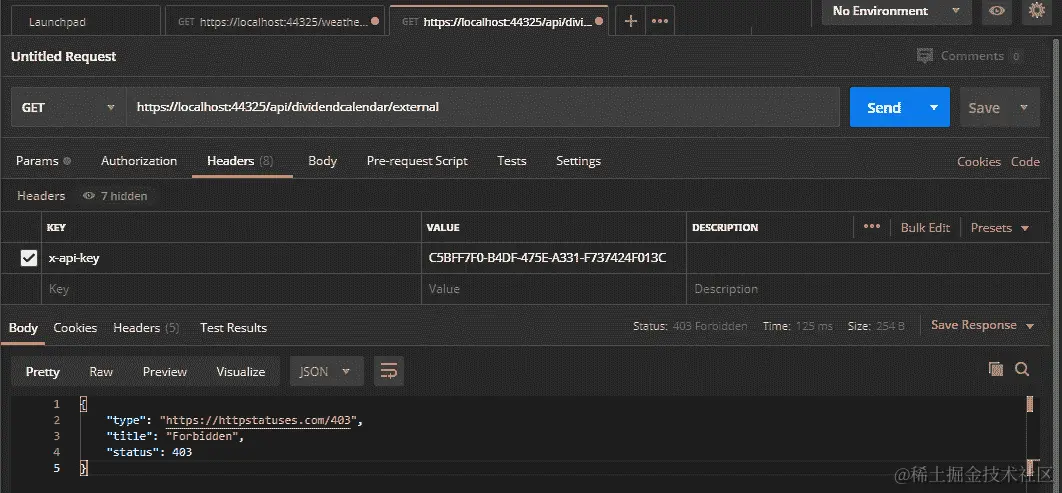Open the response Headers (5) tab

[x=146, y=328]
